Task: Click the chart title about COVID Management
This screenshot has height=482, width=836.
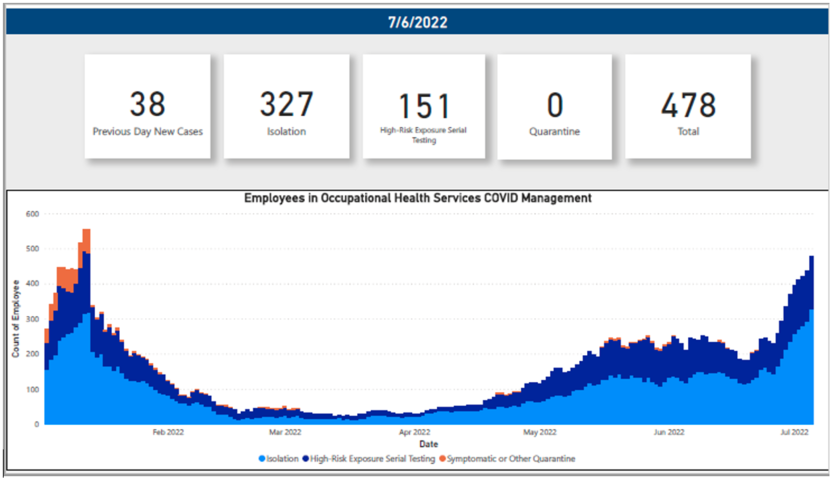Action: (418, 198)
